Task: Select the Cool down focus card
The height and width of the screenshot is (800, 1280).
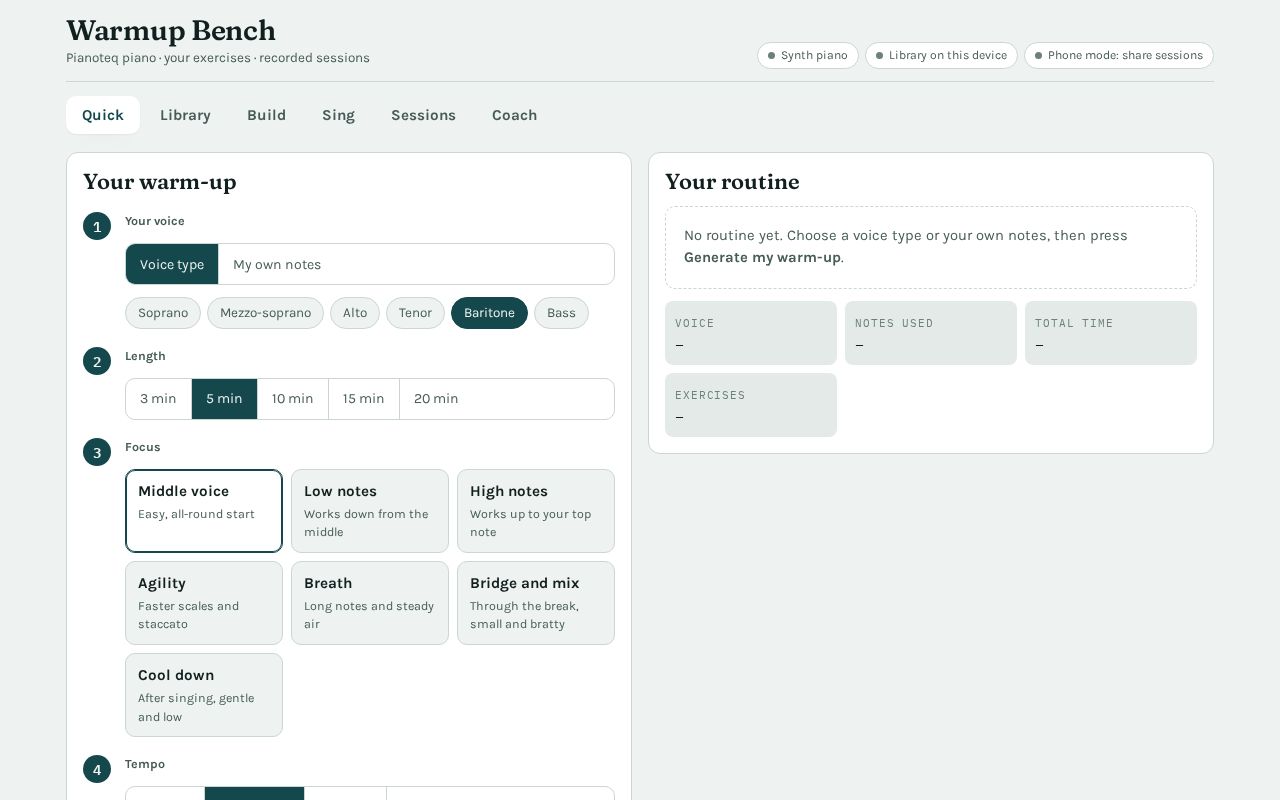Action: click(204, 695)
